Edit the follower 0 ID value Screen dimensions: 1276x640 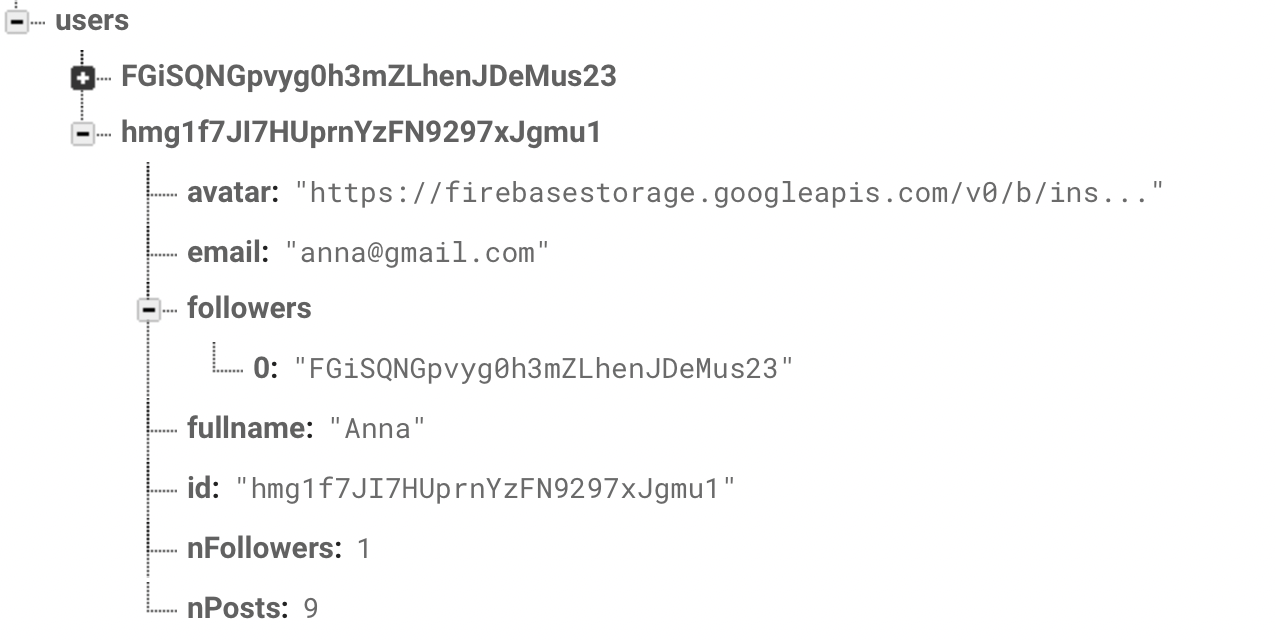coord(544,369)
